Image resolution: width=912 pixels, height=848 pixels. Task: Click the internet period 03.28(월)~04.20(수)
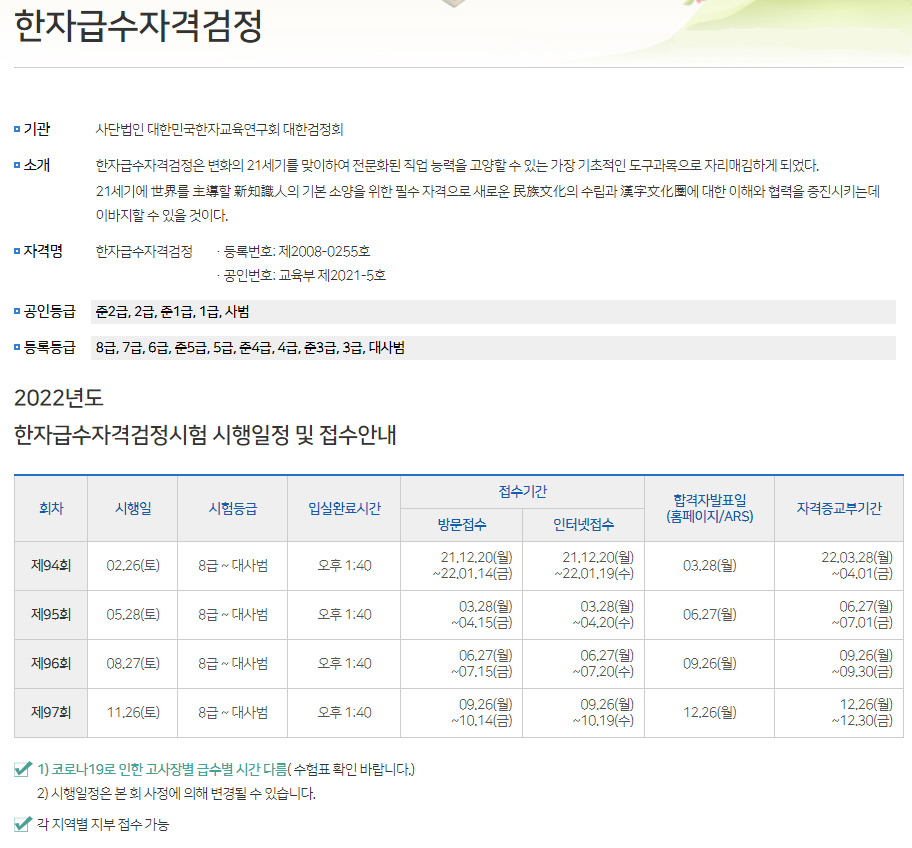604,614
